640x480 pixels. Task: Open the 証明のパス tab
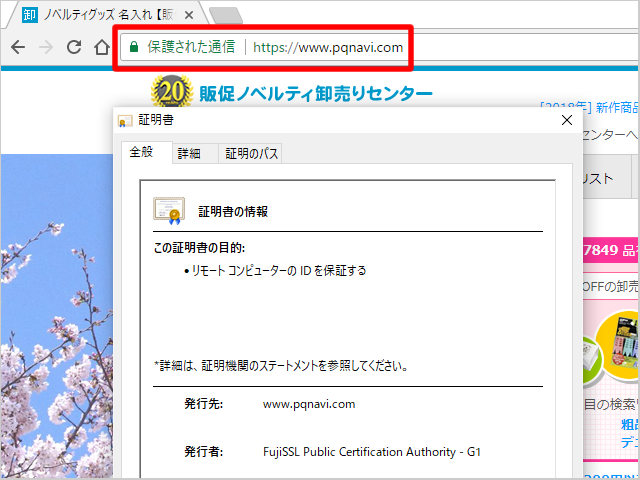(252, 154)
